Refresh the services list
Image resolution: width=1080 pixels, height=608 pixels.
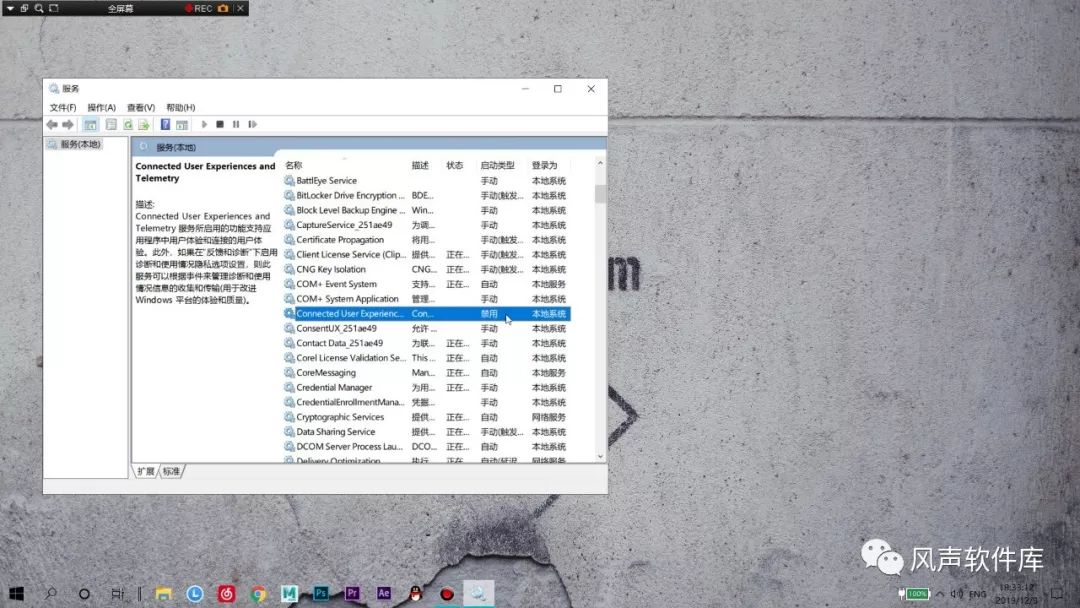point(128,124)
